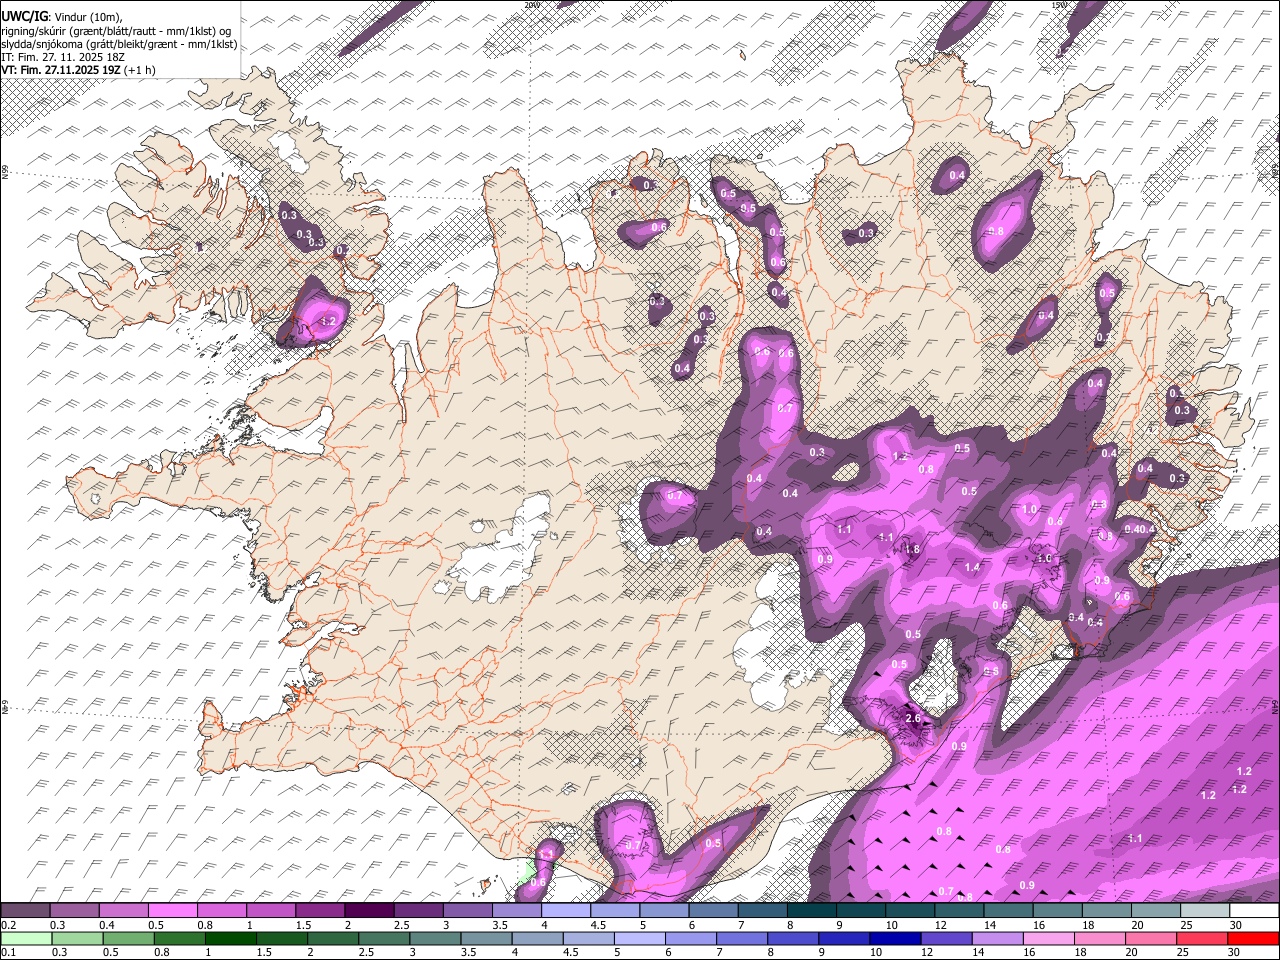The image size is (1280, 960).
Task: Click the snow-scale swatch labeled 0.4
Action: click(x=123, y=910)
